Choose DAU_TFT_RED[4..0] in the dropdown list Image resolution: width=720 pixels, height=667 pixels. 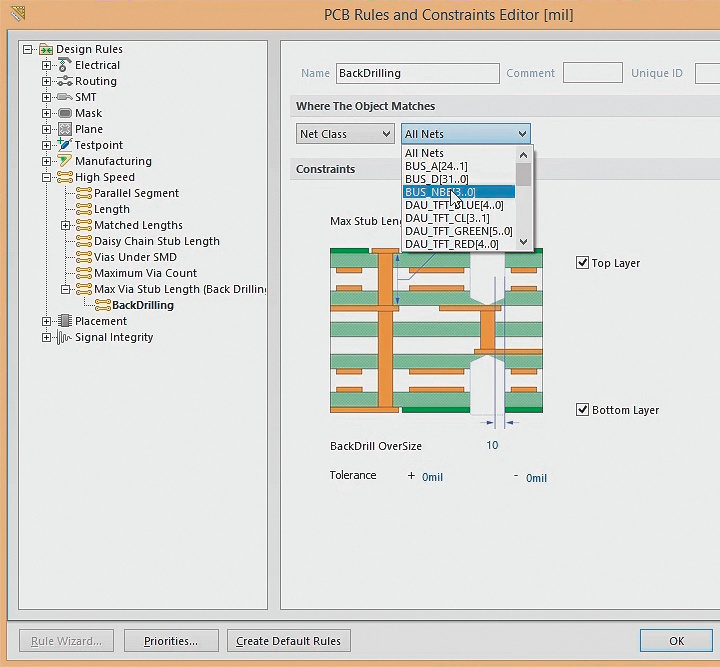pos(451,244)
